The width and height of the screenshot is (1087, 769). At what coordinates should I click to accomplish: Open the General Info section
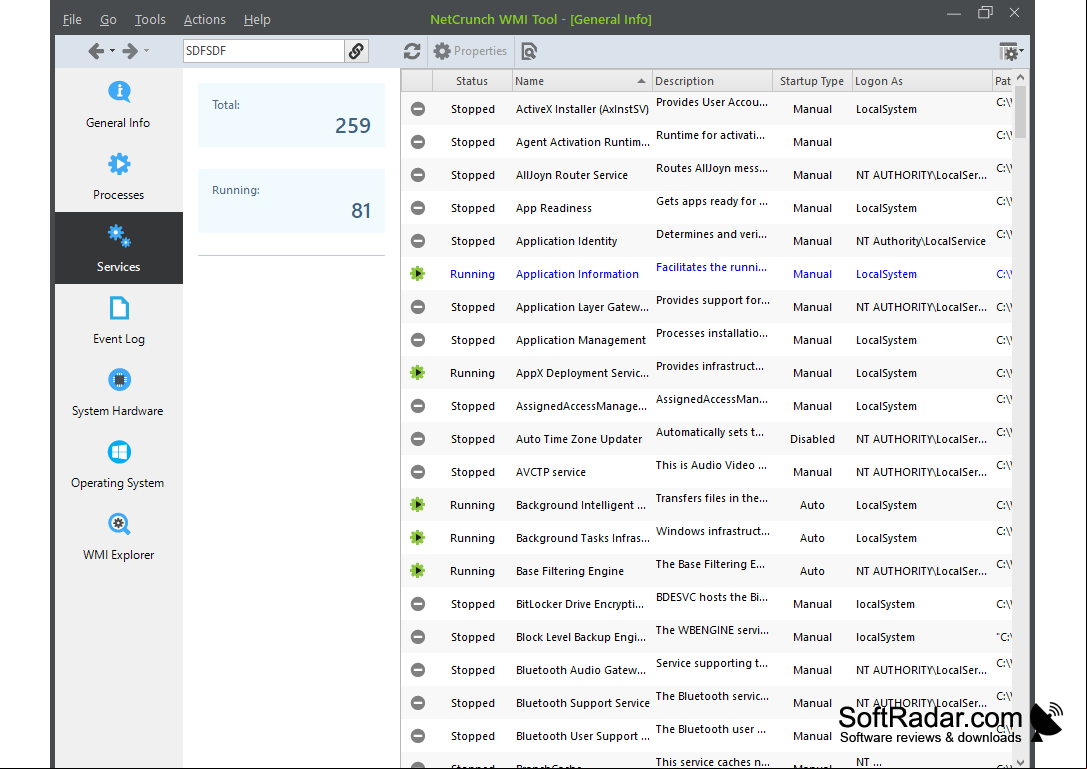click(119, 104)
